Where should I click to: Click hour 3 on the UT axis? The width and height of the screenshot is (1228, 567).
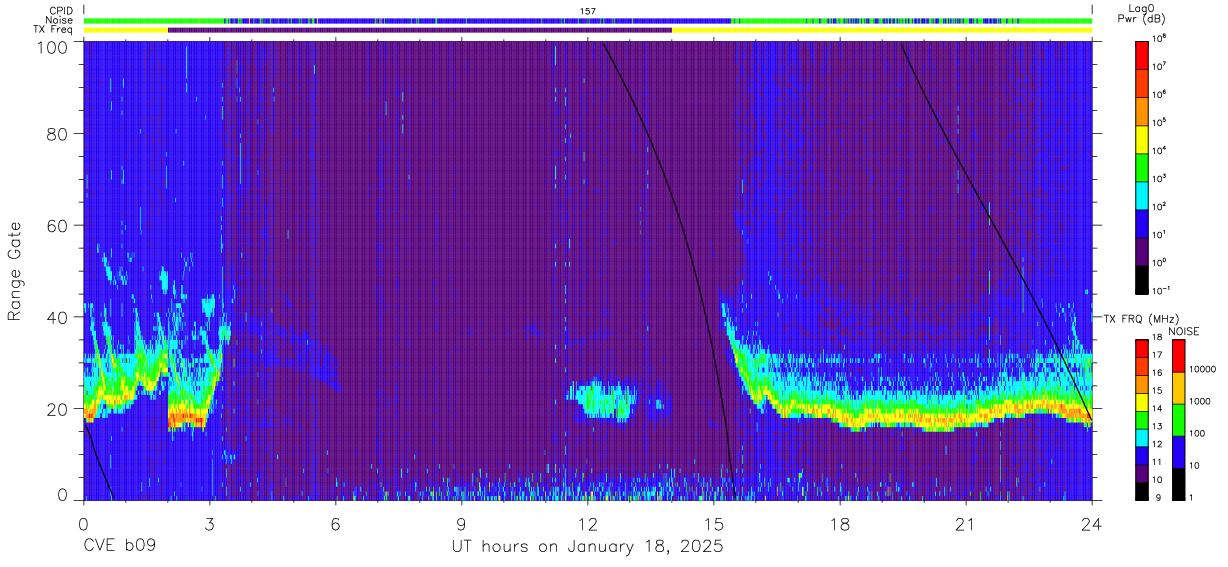click(210, 523)
